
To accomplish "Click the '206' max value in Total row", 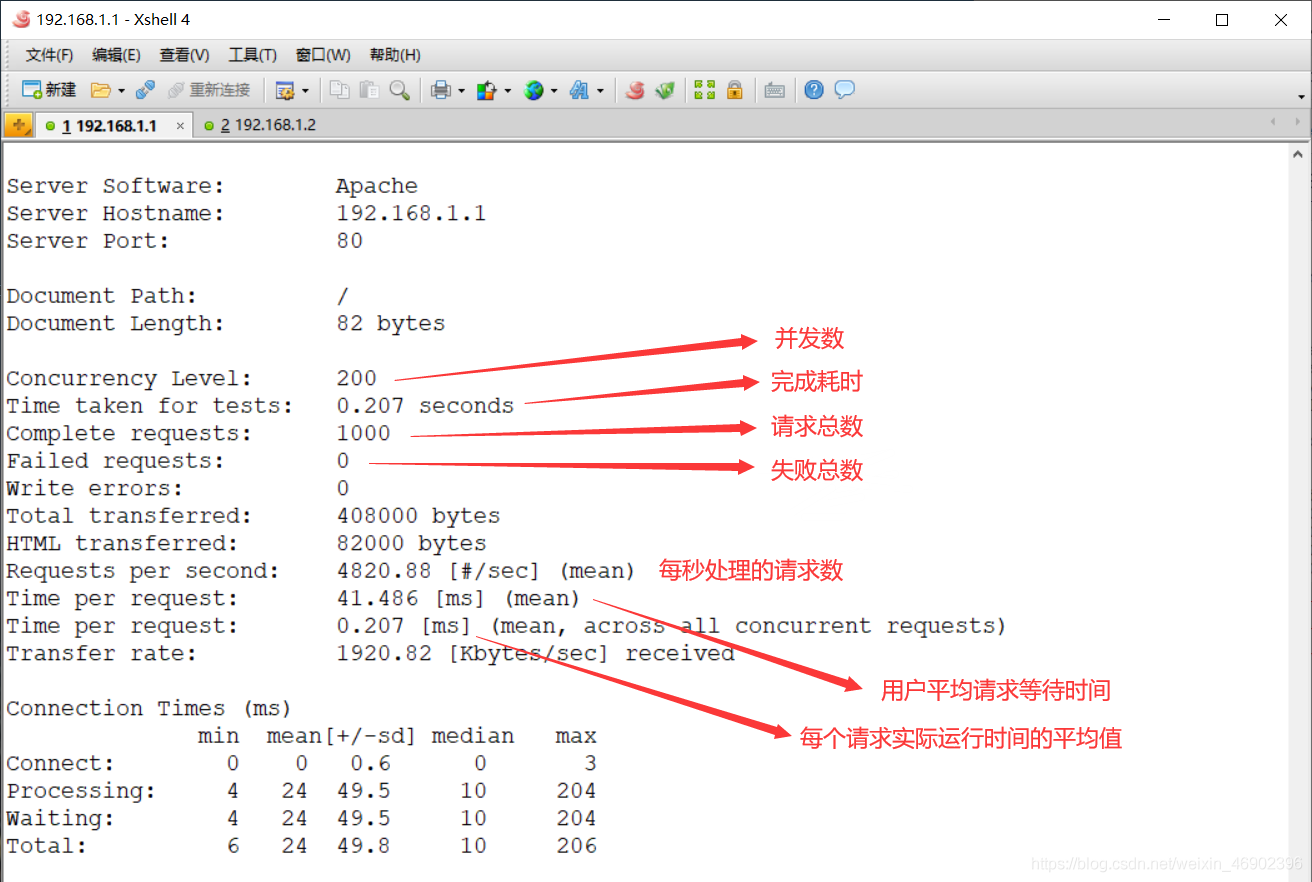I will 577,846.
